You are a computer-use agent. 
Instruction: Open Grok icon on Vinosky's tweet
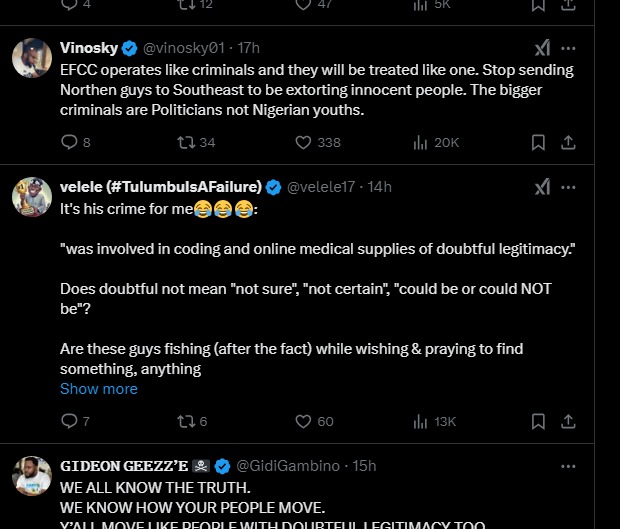[x=541, y=48]
